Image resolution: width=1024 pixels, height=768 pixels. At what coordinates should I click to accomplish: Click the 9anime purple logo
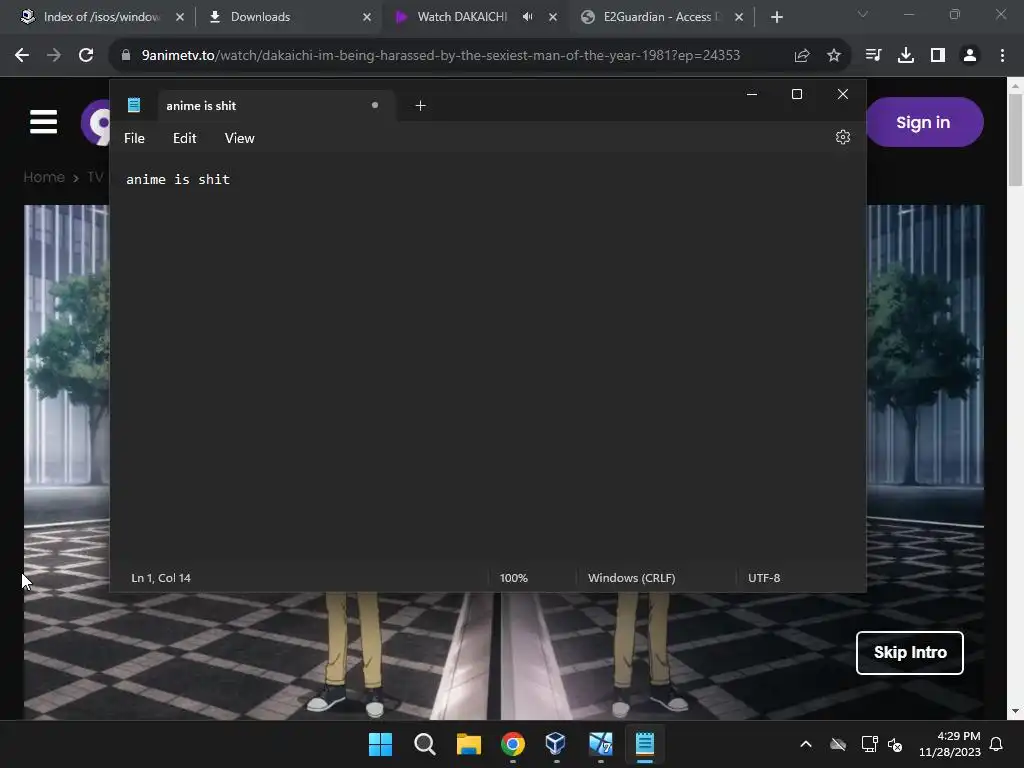(x=95, y=122)
